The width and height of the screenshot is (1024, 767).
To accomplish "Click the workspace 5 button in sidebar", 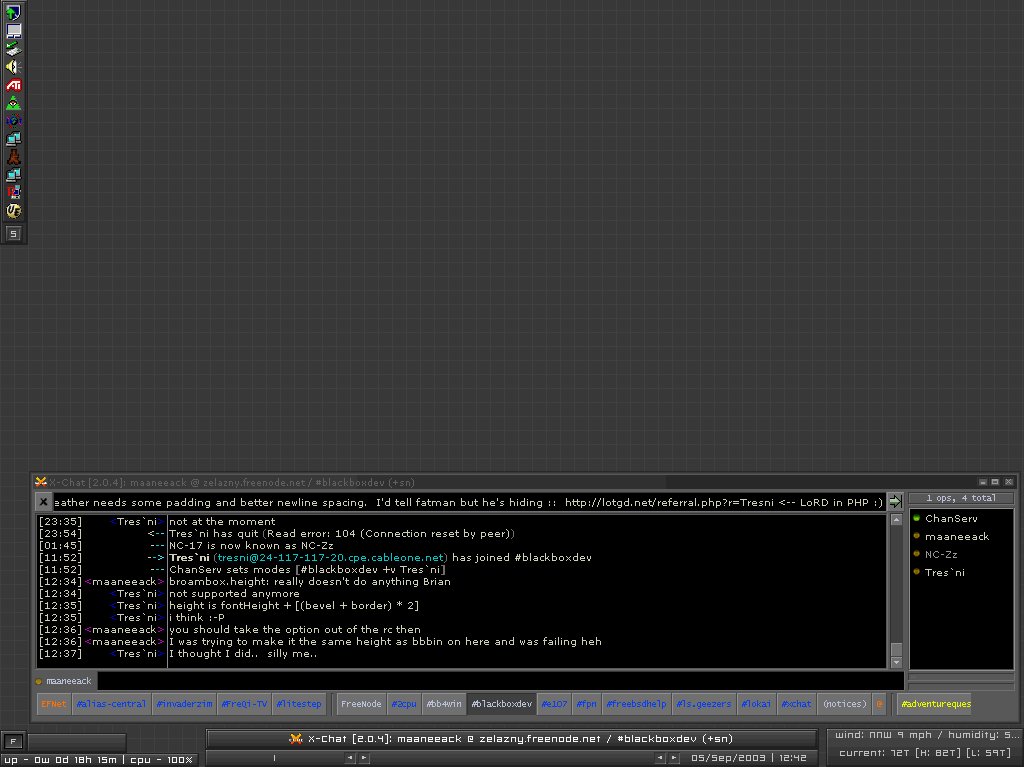I will pyautogui.click(x=13, y=233).
